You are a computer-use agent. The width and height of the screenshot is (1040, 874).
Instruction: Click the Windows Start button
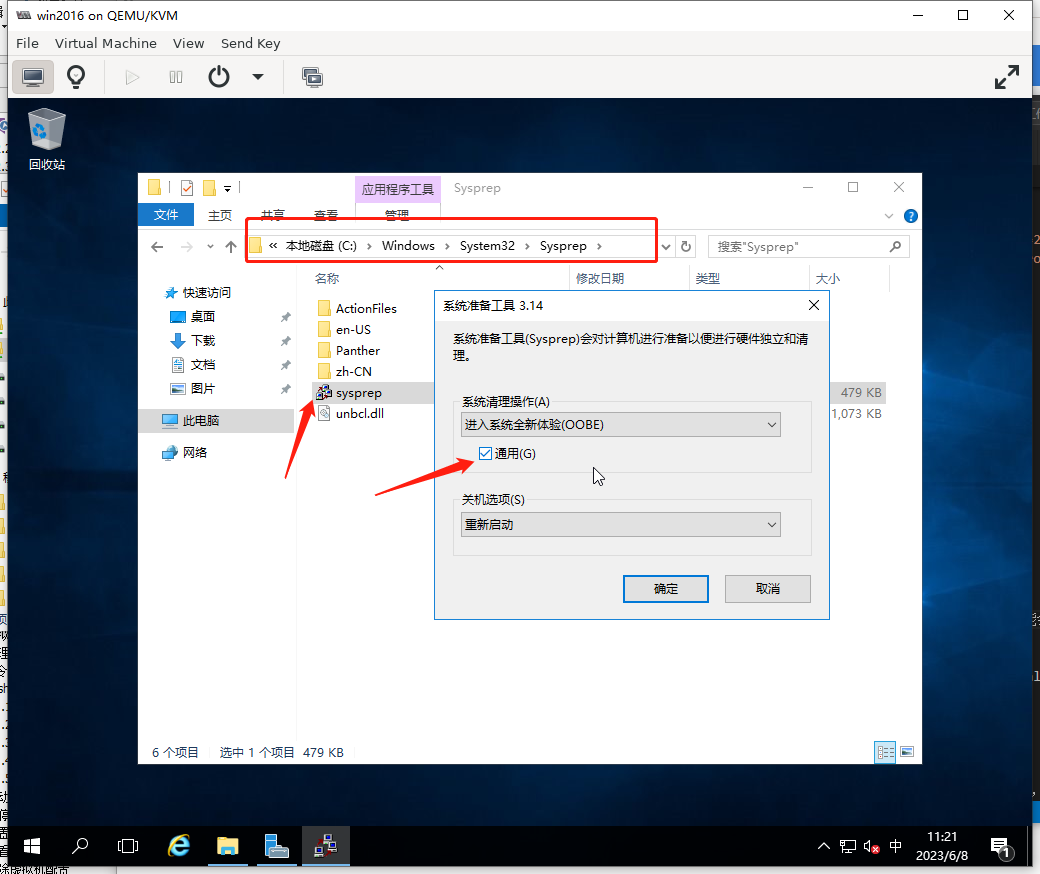coord(32,846)
